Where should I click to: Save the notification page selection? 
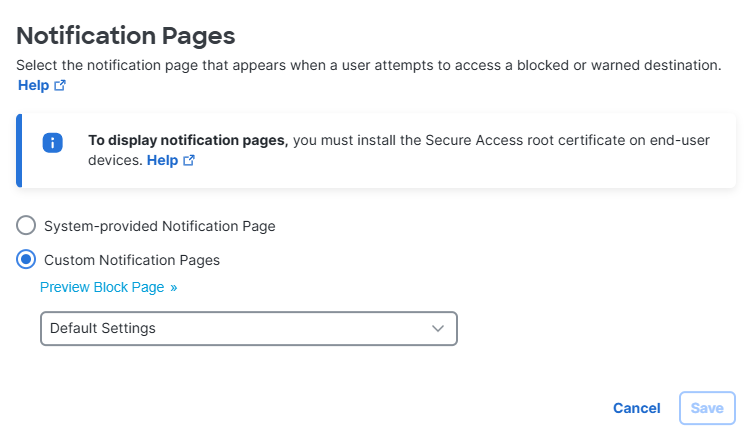707,408
